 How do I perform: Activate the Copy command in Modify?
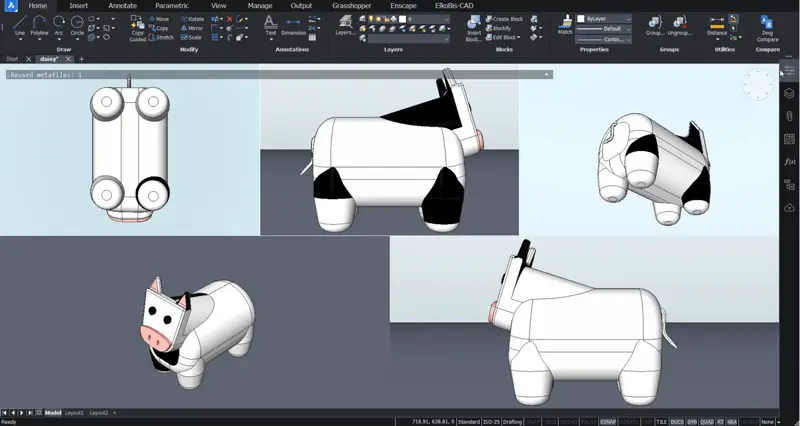[x=159, y=28]
